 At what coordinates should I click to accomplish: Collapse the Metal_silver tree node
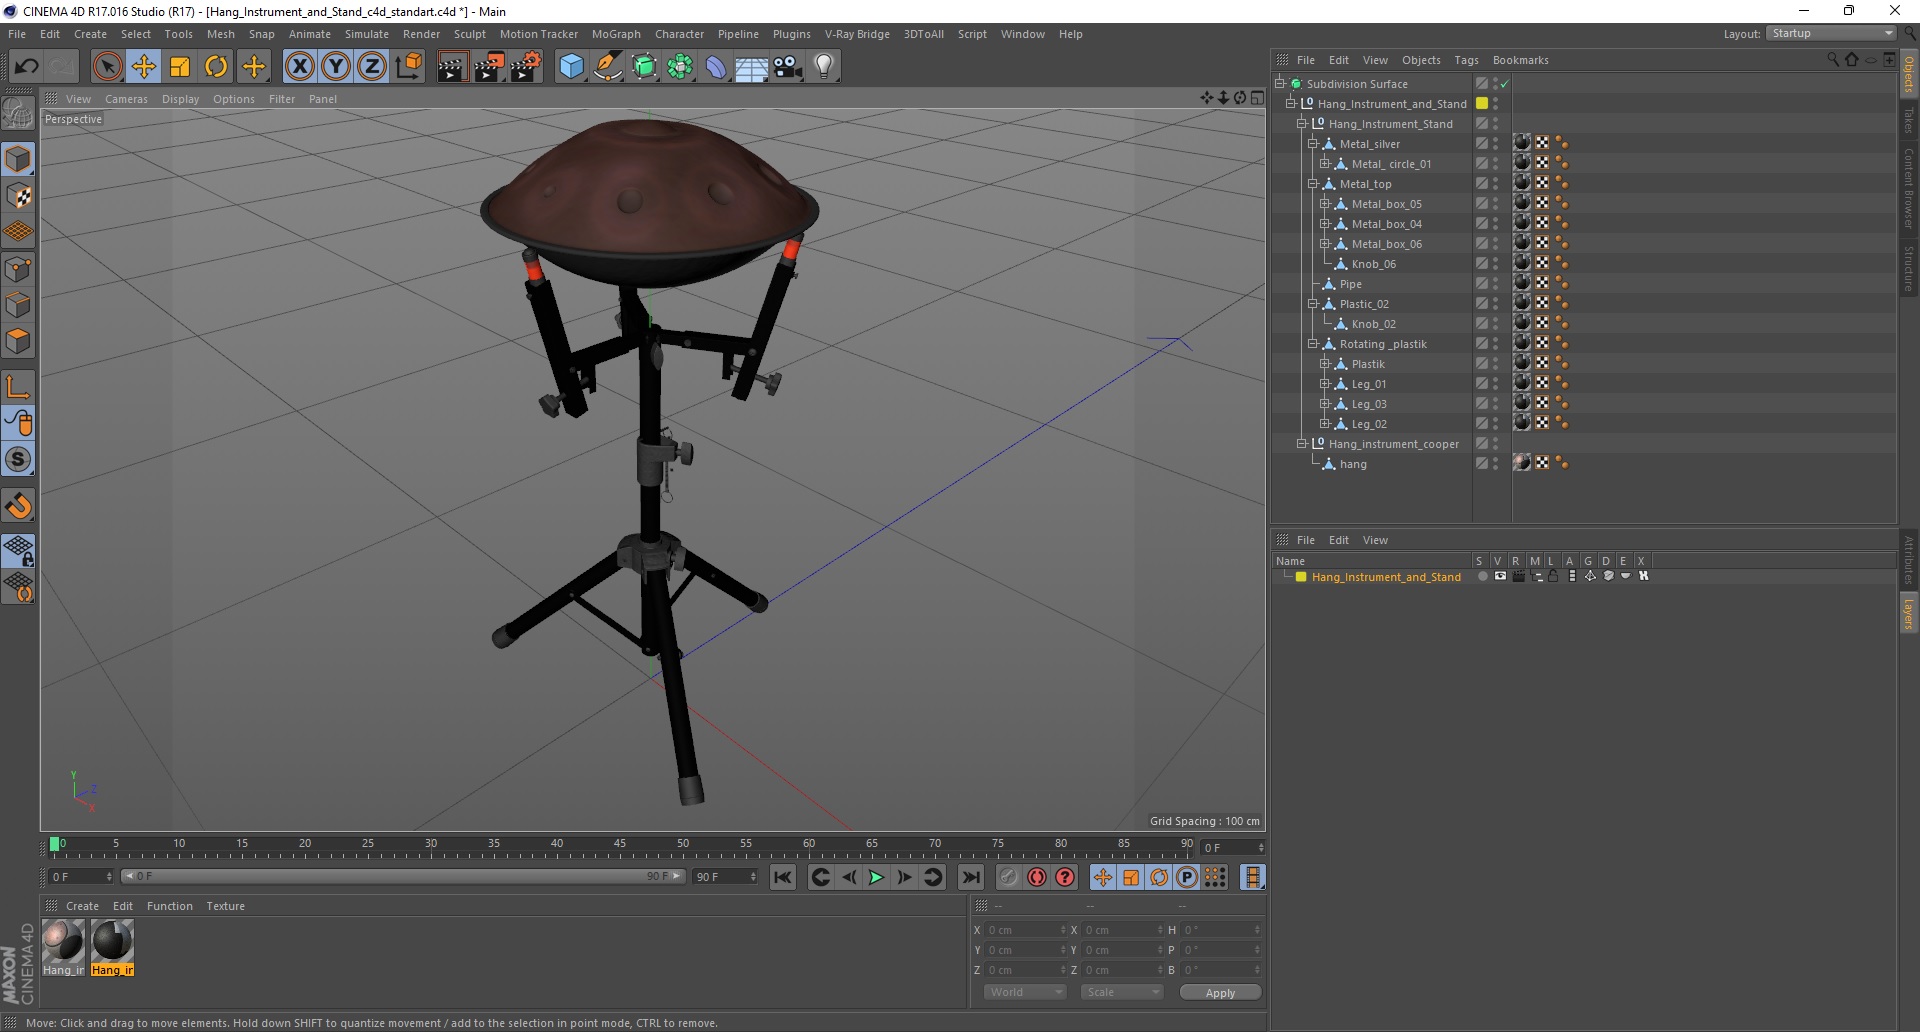click(1312, 144)
